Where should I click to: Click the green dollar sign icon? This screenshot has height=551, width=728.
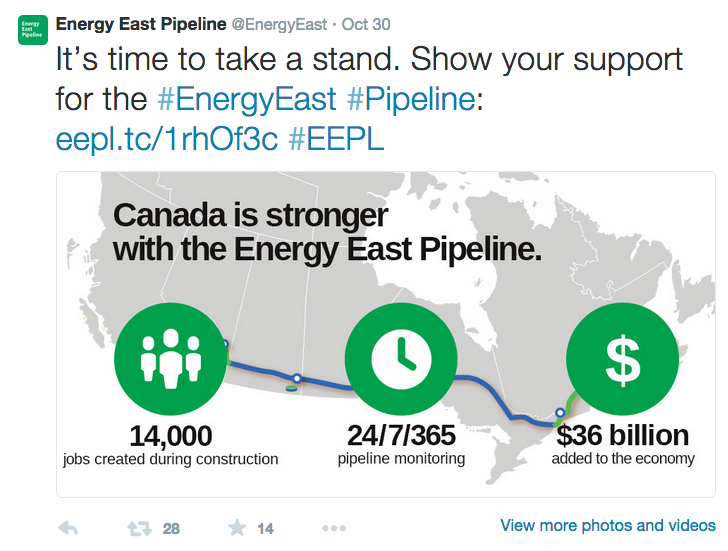click(623, 358)
